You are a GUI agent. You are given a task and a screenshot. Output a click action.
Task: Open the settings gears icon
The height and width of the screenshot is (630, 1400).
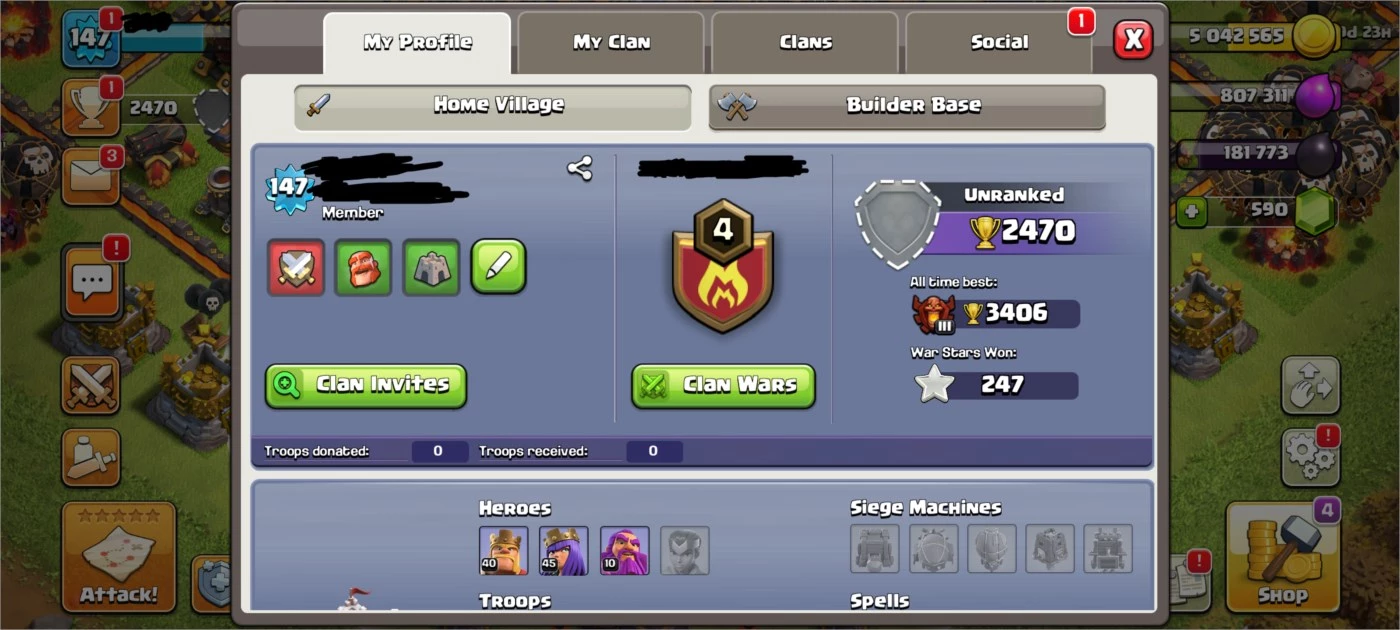tap(1311, 456)
